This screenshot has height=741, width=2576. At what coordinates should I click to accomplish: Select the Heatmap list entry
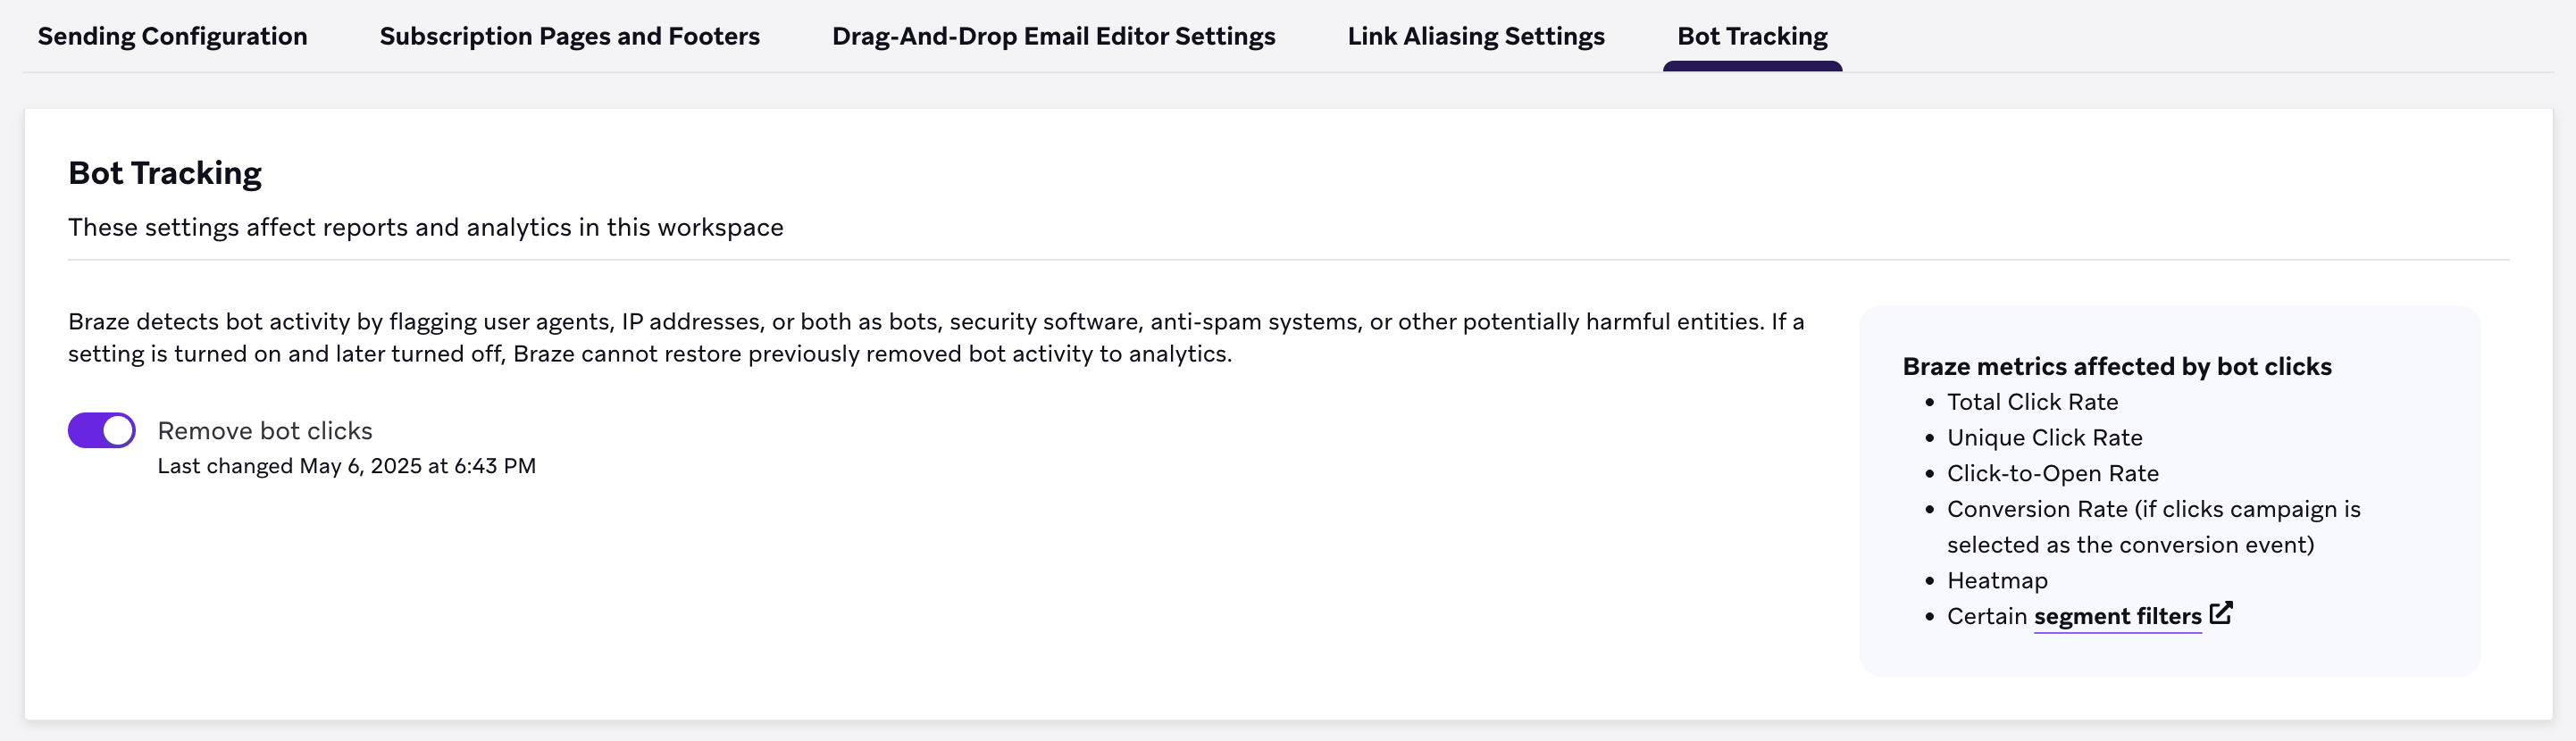(1996, 580)
